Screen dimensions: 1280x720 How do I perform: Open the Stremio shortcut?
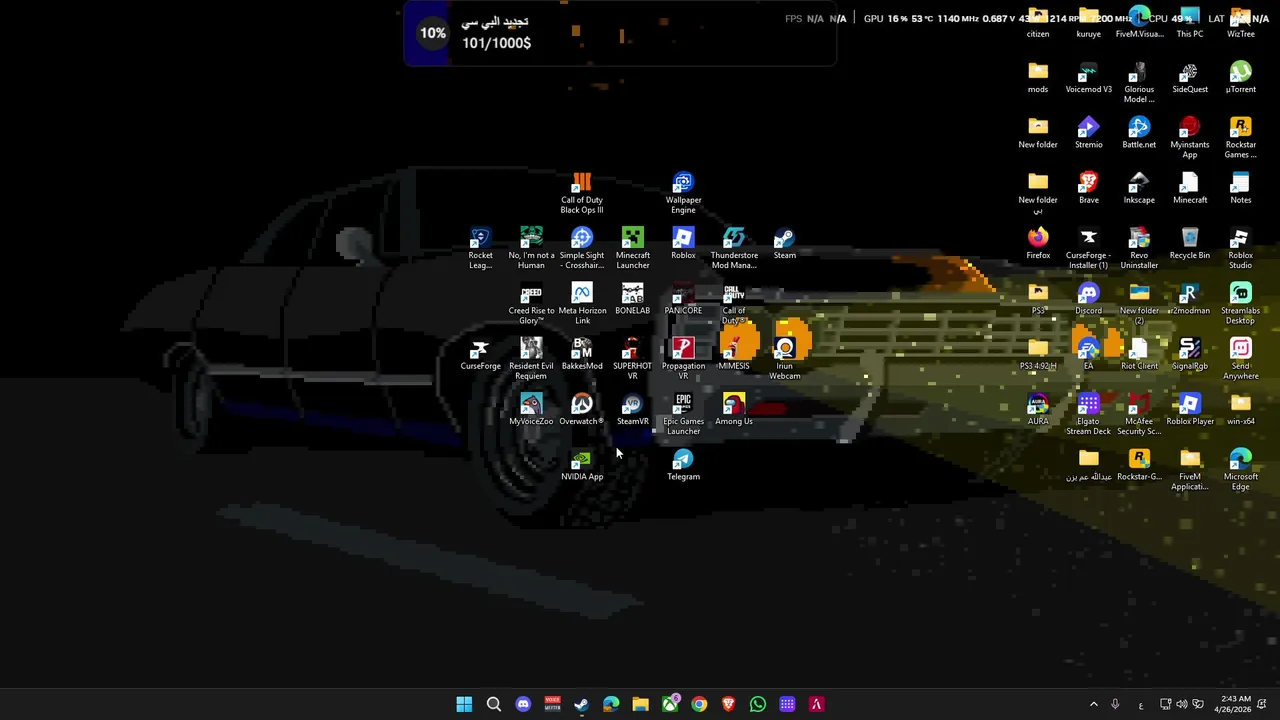pyautogui.click(x=1088, y=133)
